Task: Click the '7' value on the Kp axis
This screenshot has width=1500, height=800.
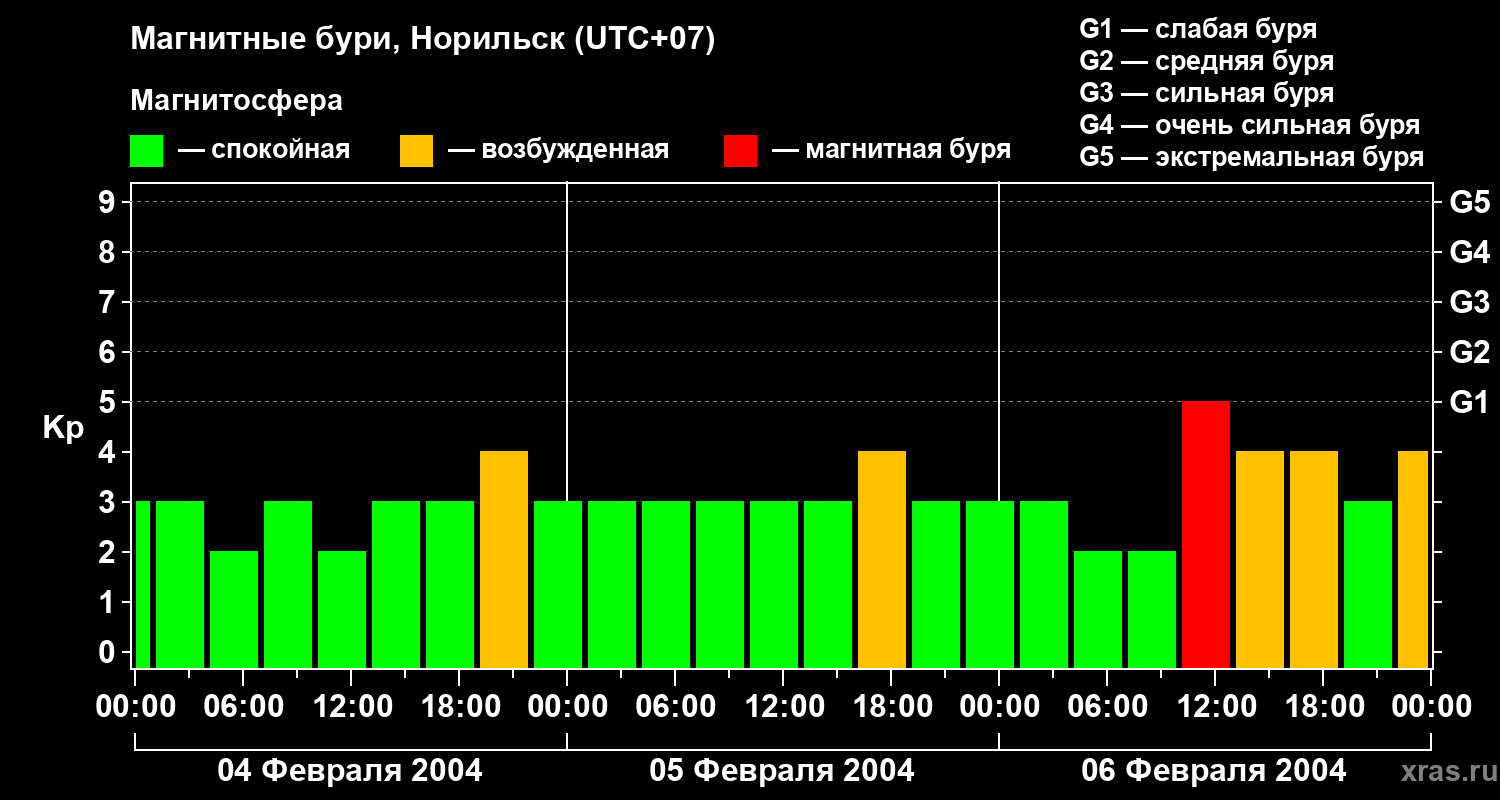Action: coord(109,302)
